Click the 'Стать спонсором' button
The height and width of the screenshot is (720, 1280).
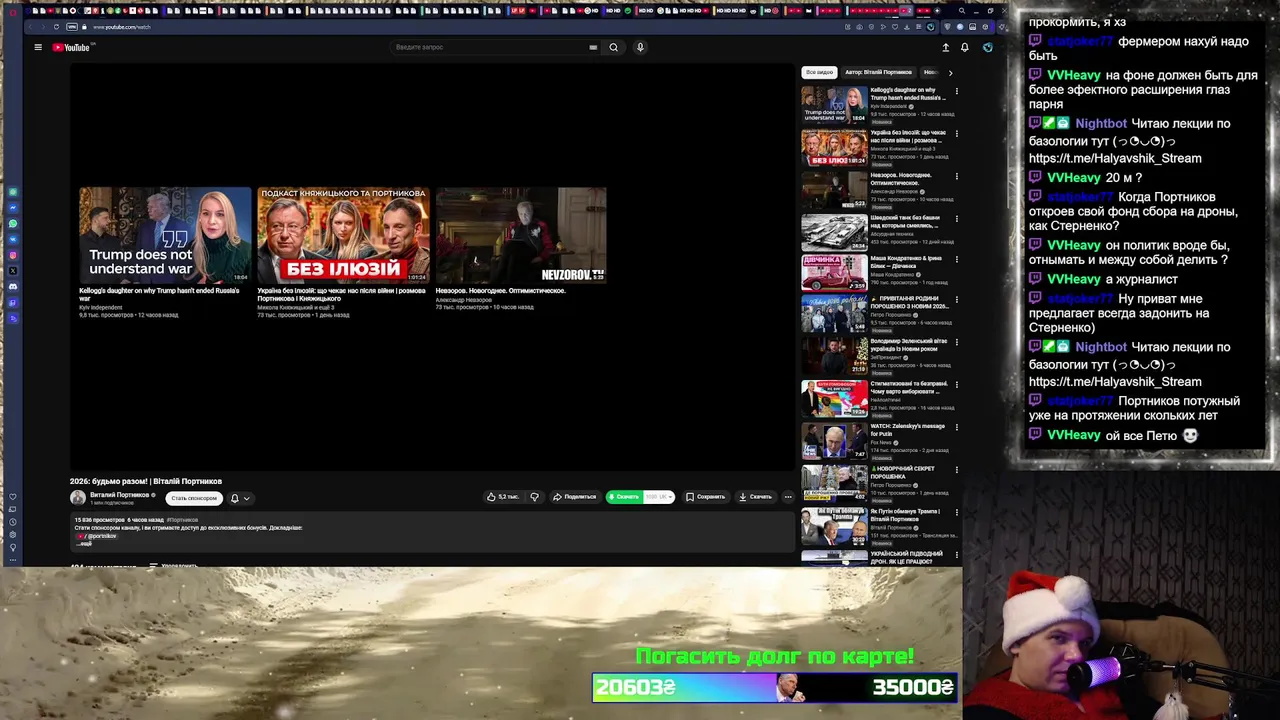point(194,498)
